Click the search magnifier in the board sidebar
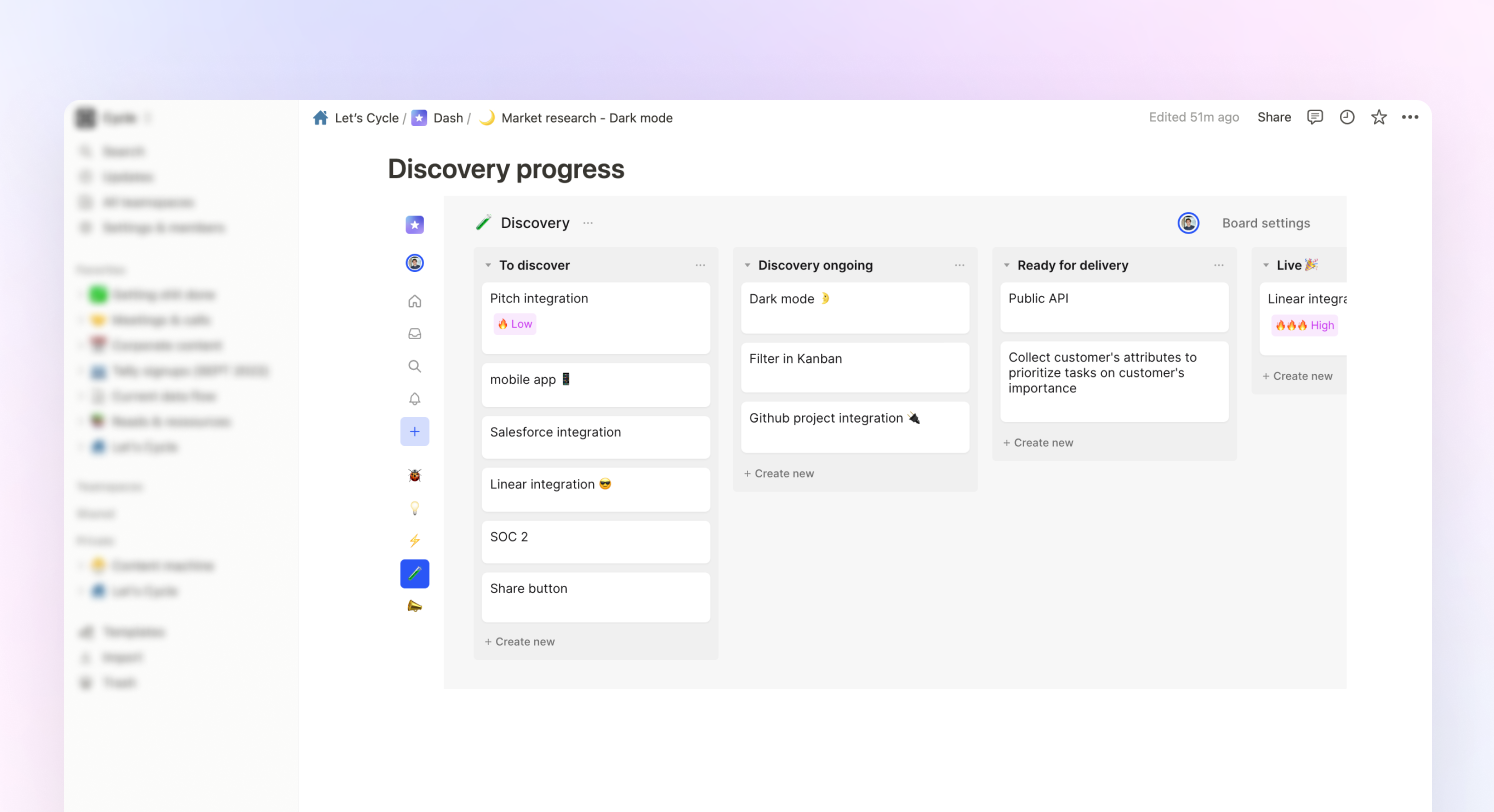1494x812 pixels. click(x=415, y=367)
